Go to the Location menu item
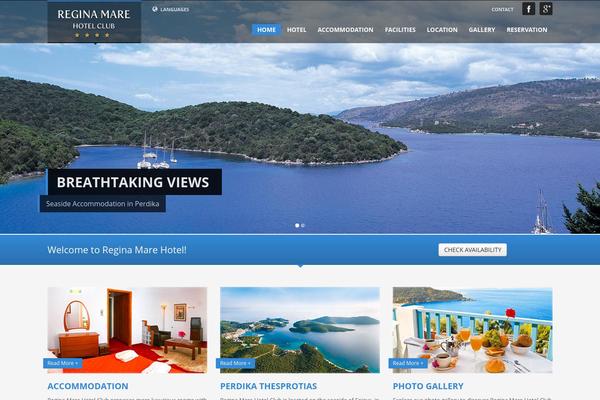This screenshot has width=600, height=400. (x=442, y=29)
